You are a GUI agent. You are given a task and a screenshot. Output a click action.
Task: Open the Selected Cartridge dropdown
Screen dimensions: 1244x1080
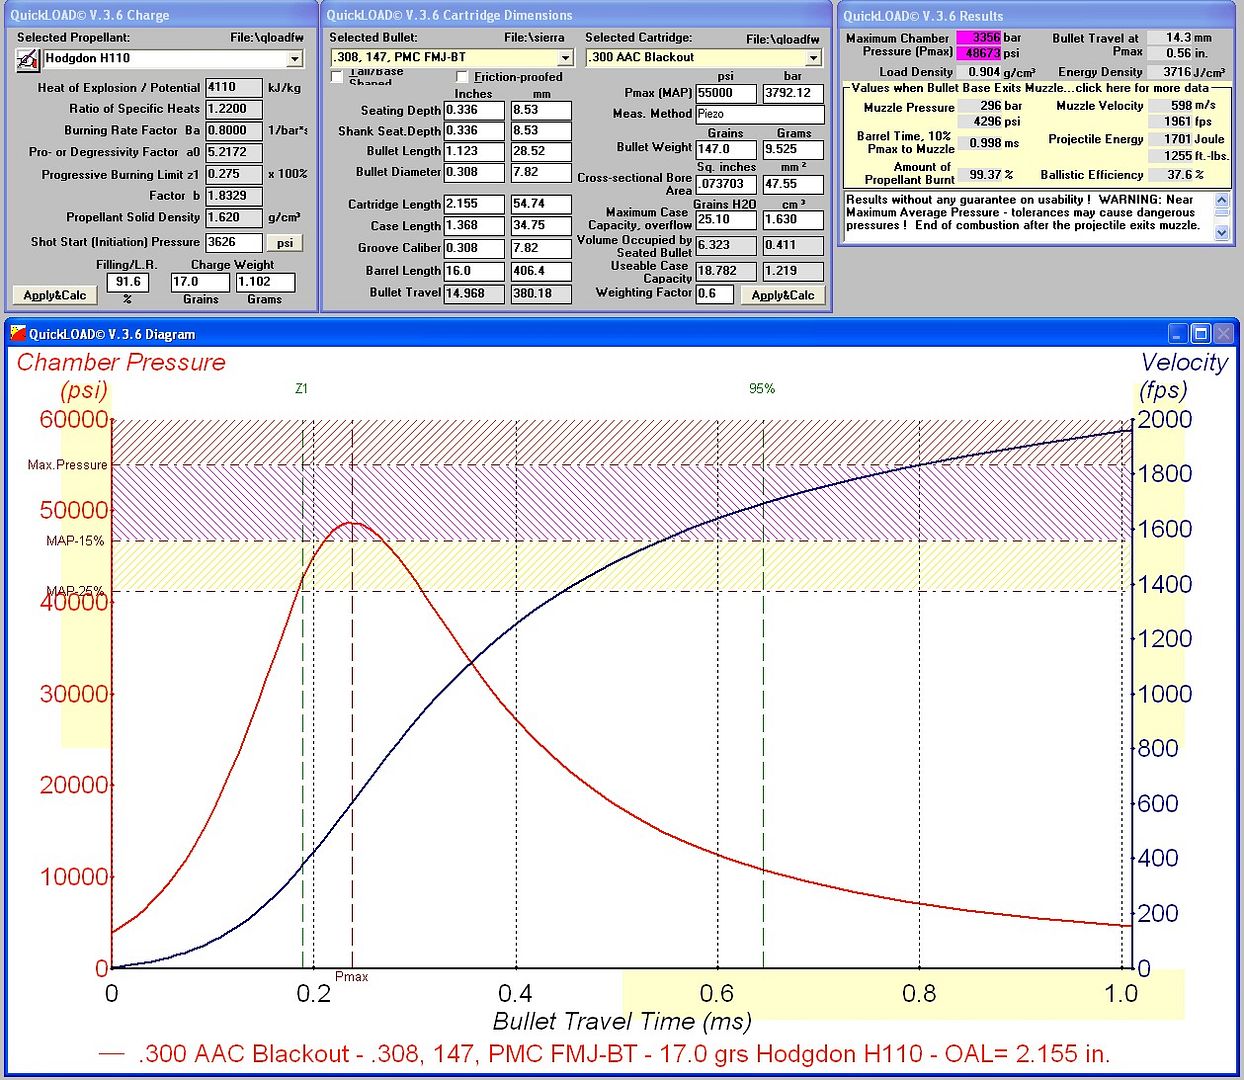click(x=813, y=58)
